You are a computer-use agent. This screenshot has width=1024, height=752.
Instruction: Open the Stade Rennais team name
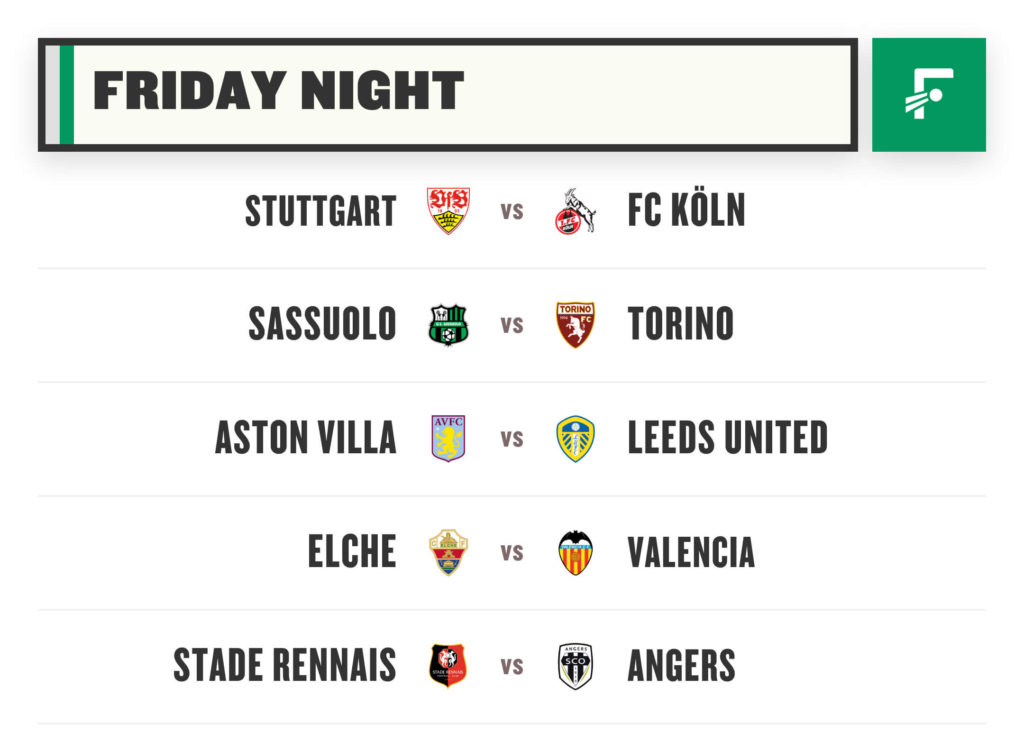pyautogui.click(x=285, y=665)
